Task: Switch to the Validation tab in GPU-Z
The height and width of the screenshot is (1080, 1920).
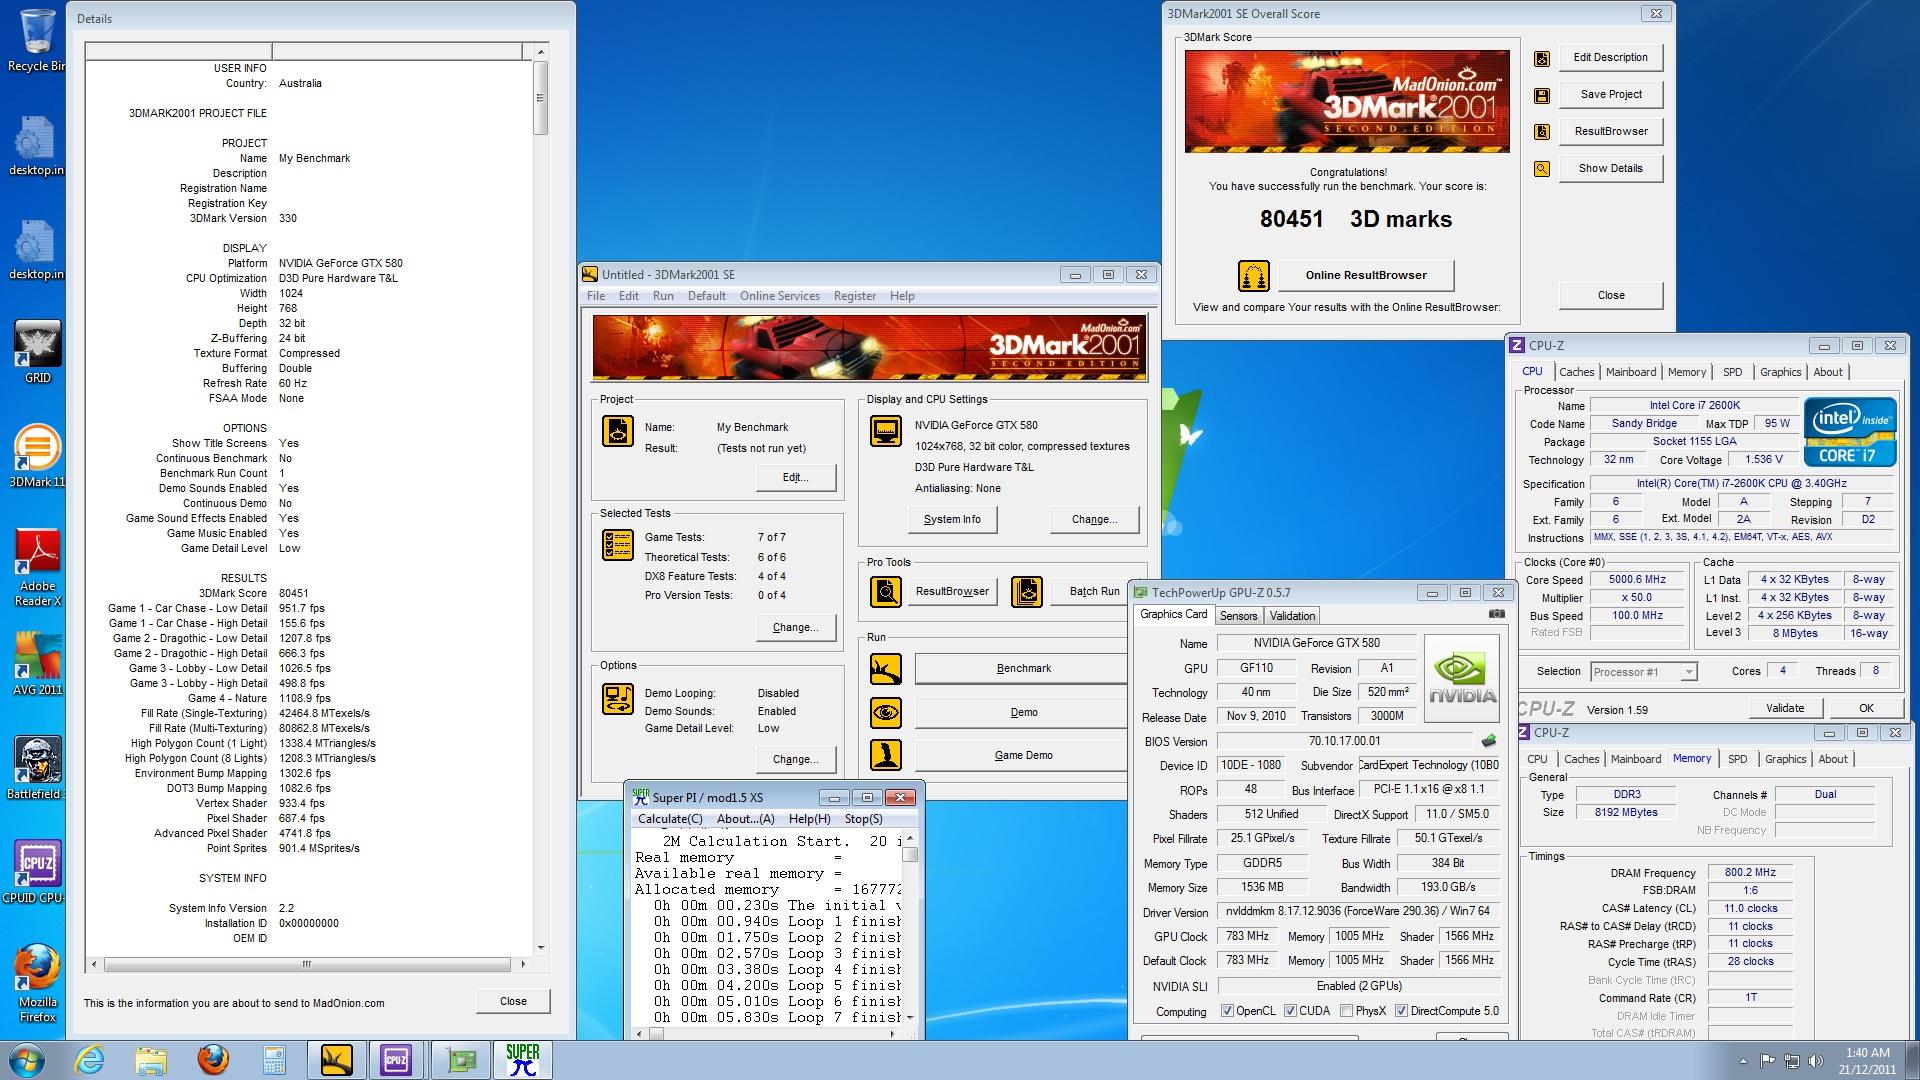Action: (x=1292, y=616)
